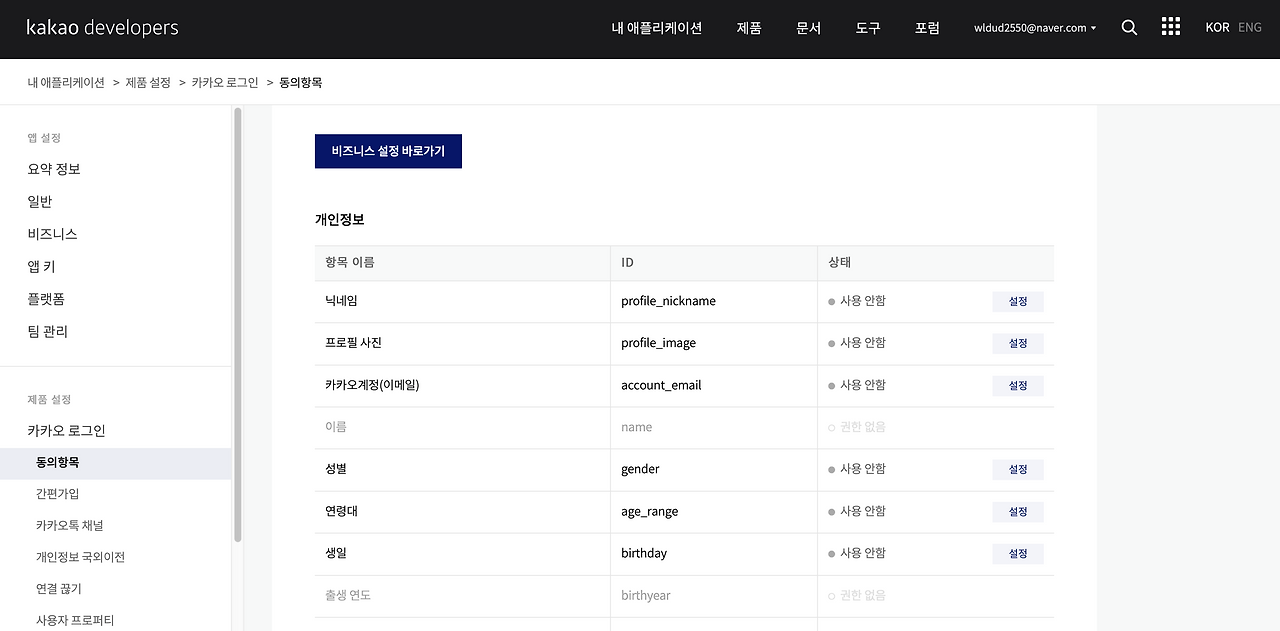Click 권한 없음 status in 이름 row
Screen dimensions: 1280x631
857,427
